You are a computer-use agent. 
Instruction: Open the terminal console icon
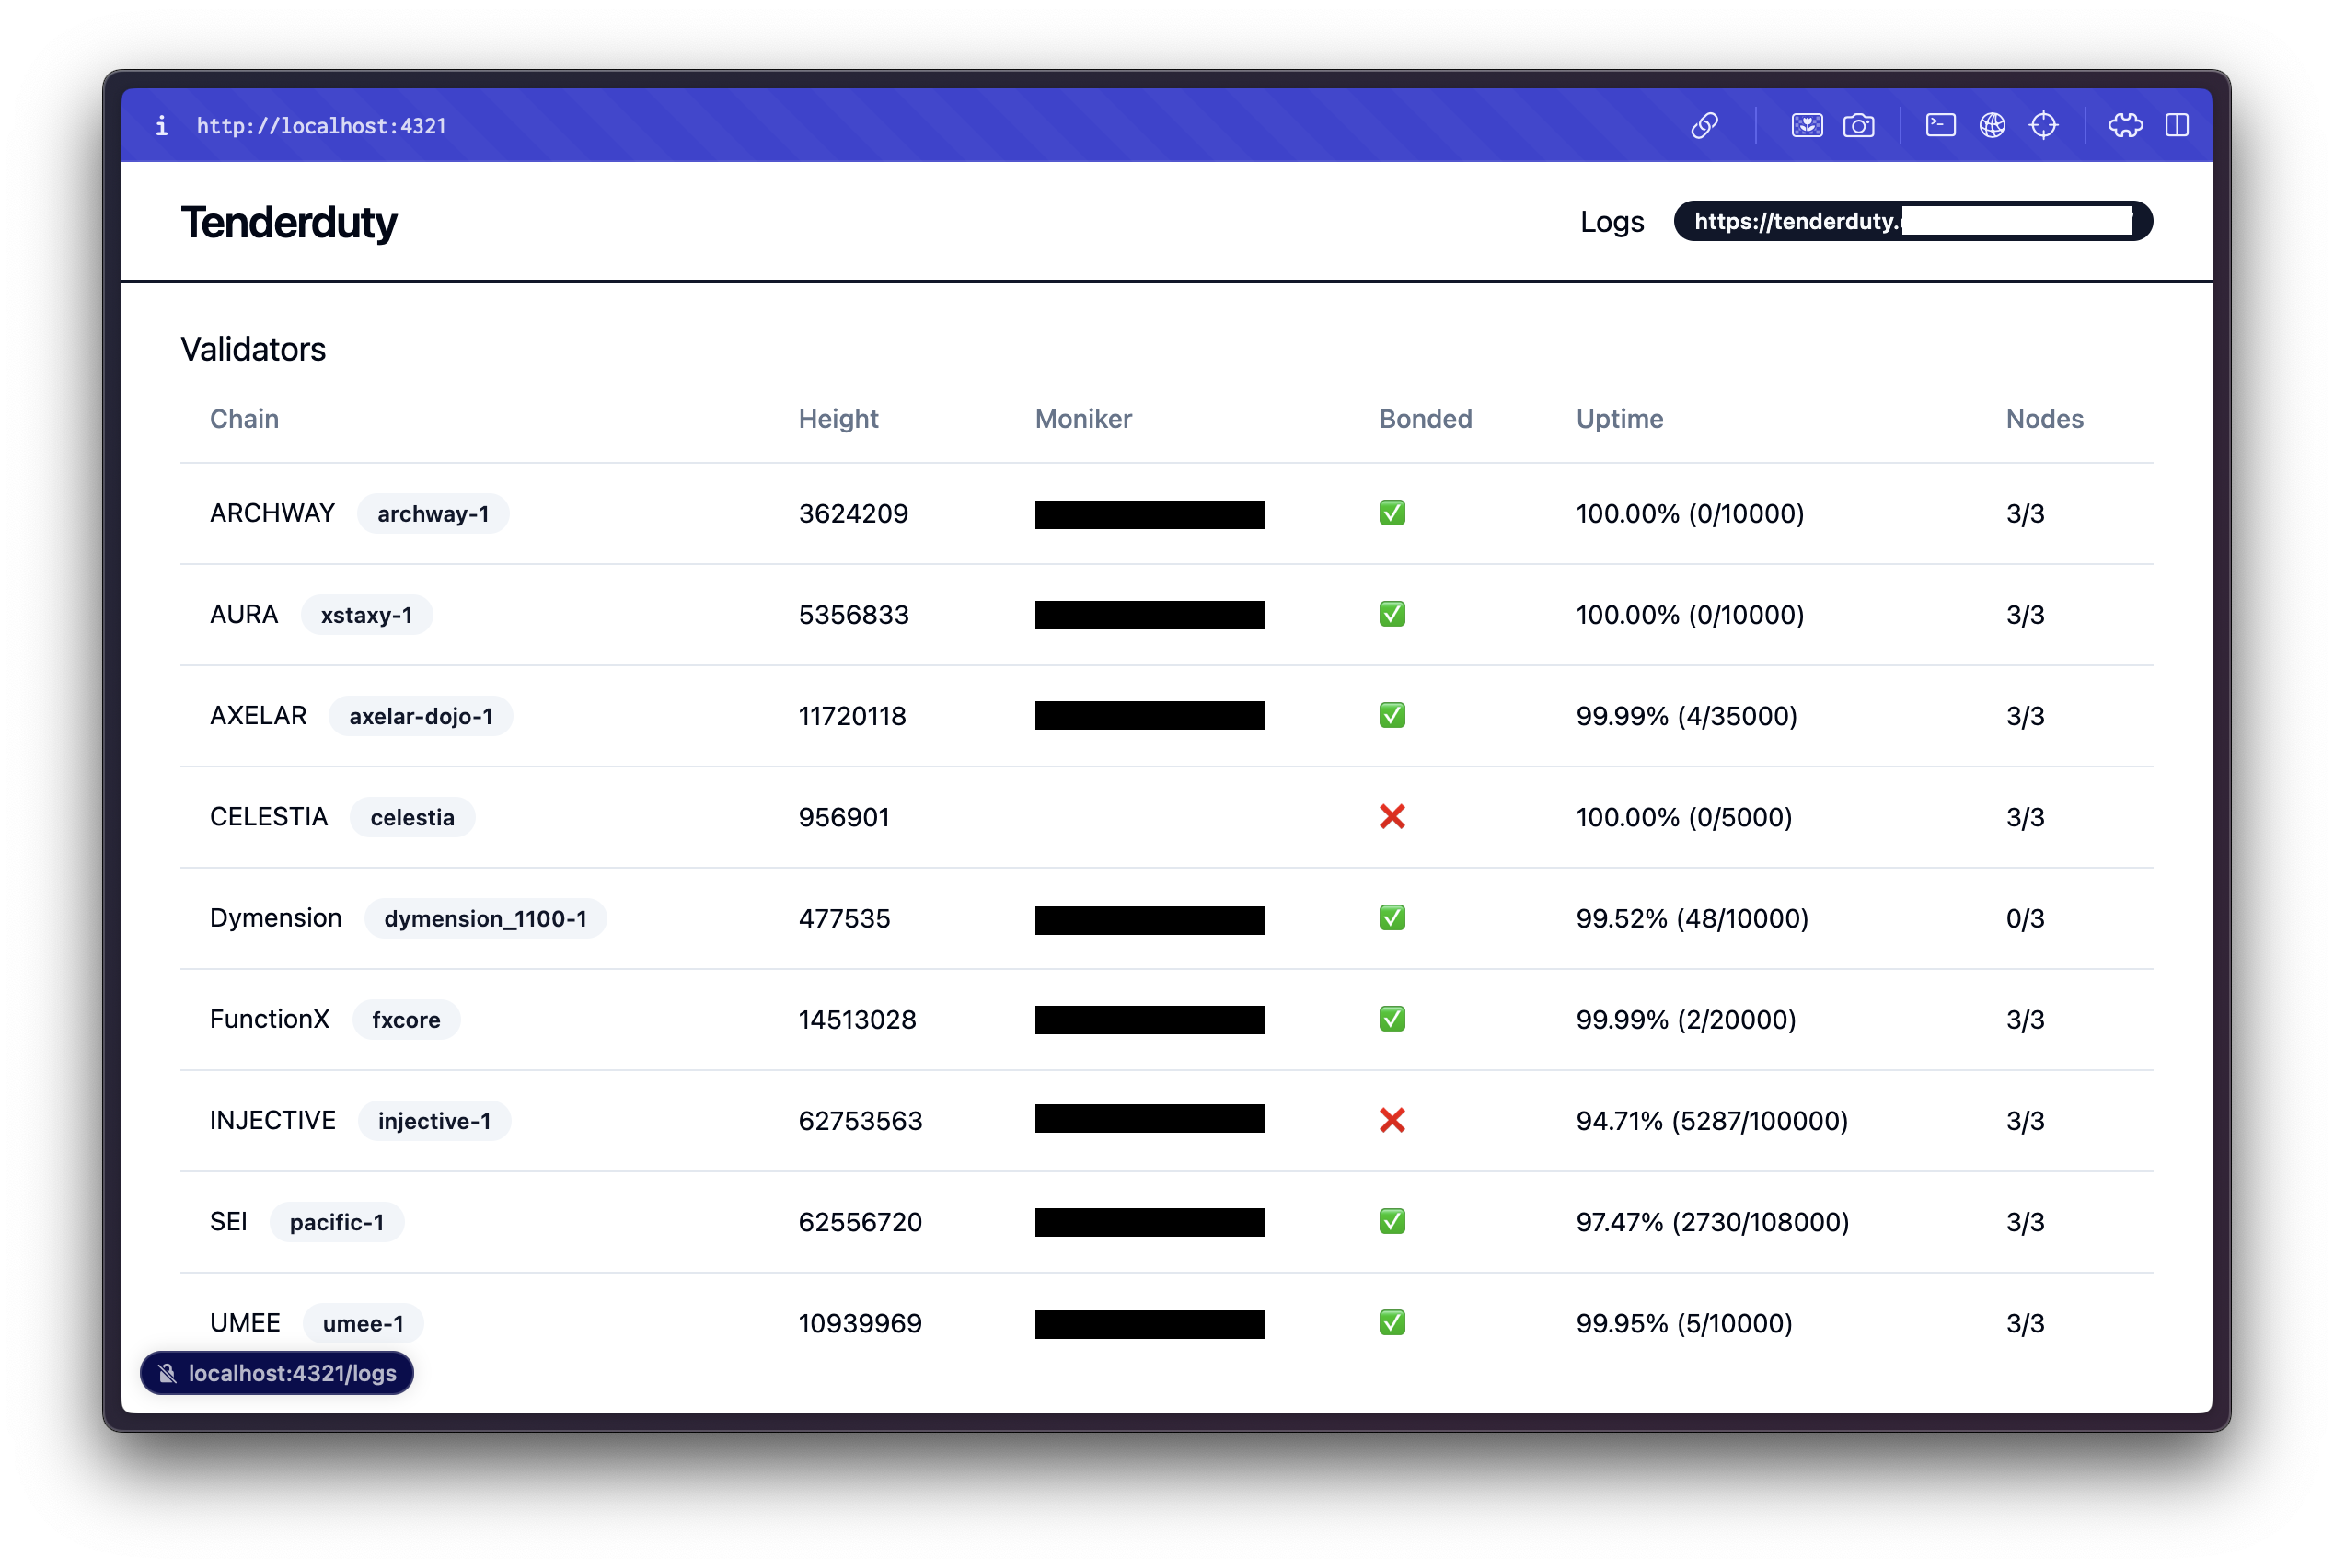point(1940,125)
